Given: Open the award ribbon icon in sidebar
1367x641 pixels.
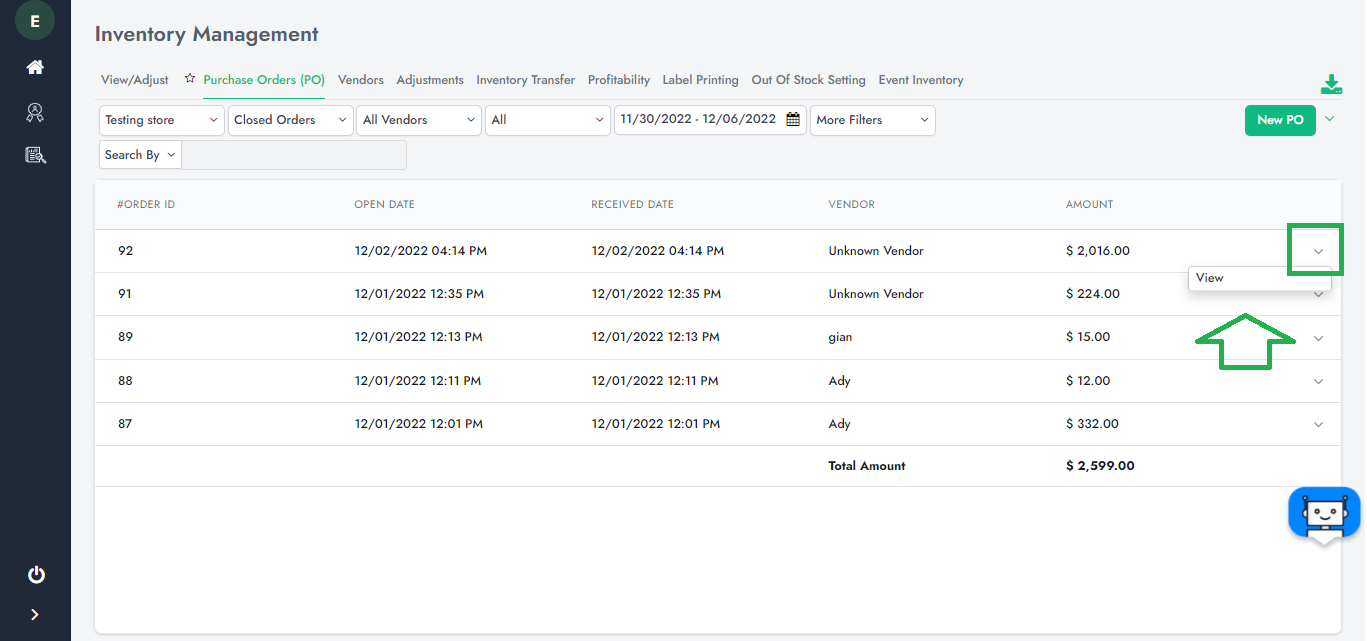Looking at the screenshot, I should coord(35,112).
